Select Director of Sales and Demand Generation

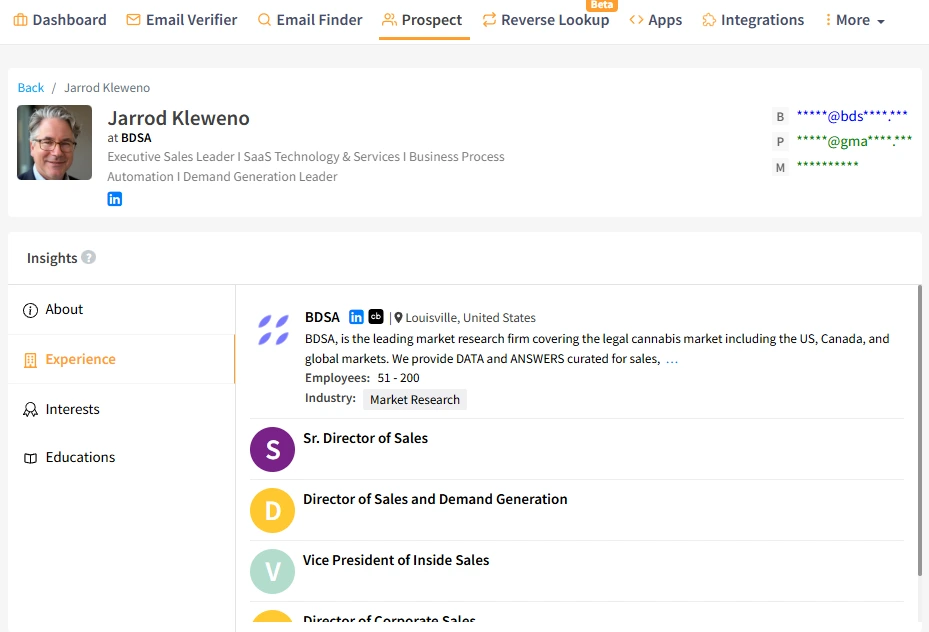(x=435, y=499)
